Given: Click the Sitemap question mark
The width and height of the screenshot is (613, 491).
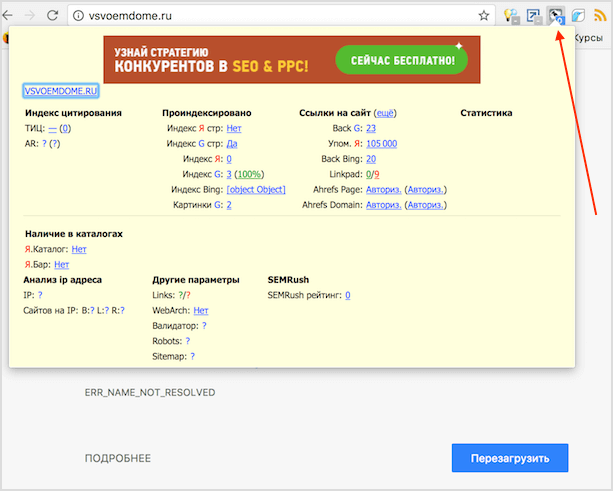Looking at the screenshot, I should (x=192, y=356).
